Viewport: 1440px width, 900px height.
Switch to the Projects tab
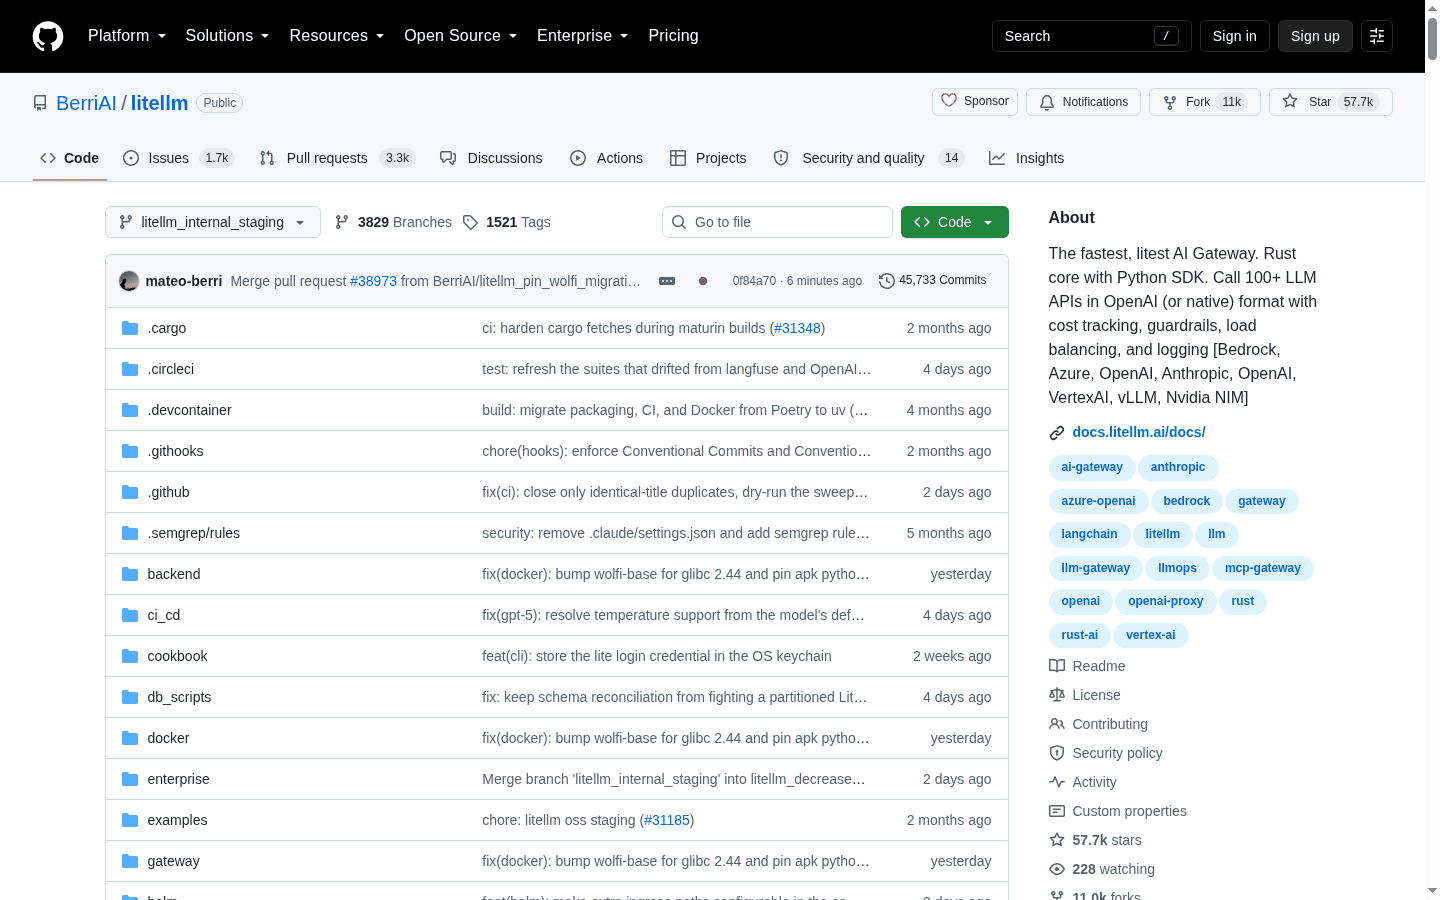click(x=708, y=158)
